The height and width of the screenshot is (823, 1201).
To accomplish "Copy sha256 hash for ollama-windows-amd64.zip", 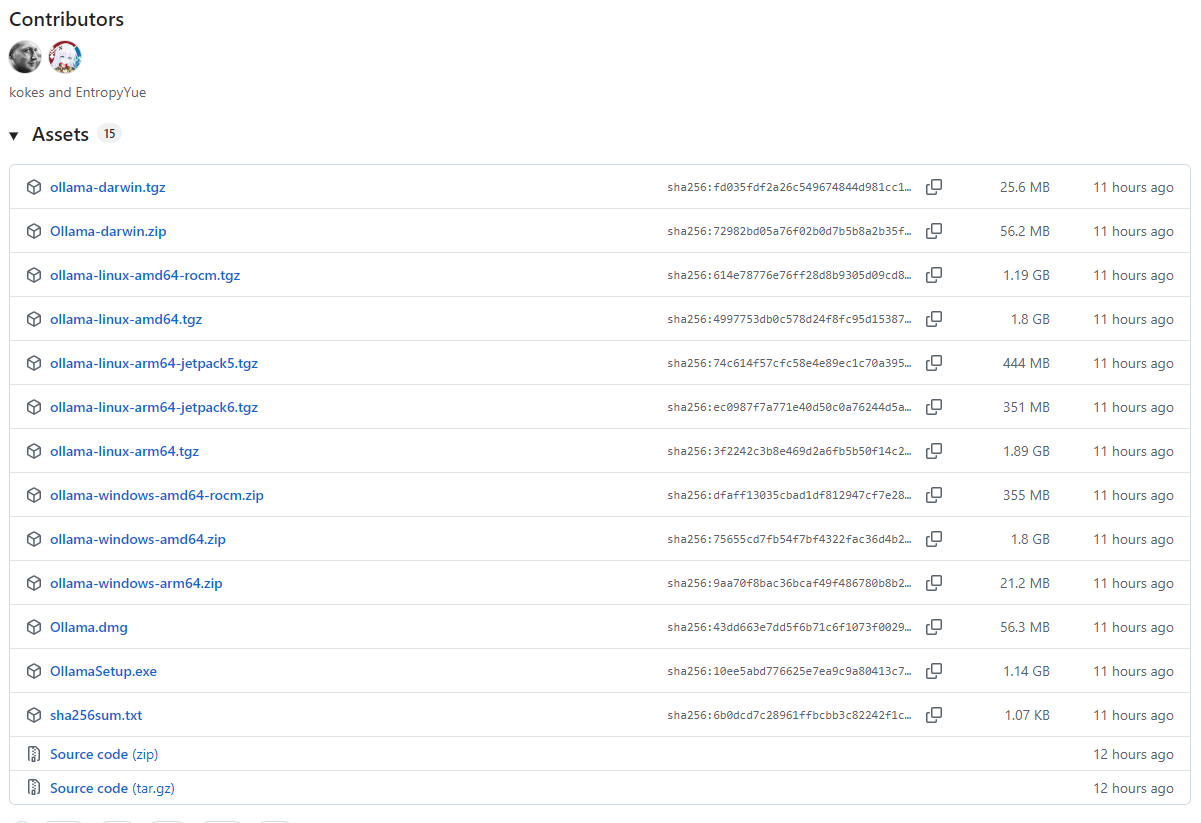I will click(934, 539).
